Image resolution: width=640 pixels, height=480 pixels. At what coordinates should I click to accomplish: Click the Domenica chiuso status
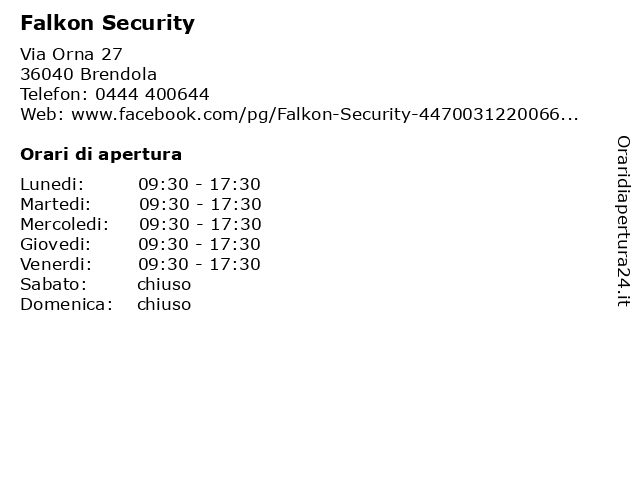click(164, 304)
